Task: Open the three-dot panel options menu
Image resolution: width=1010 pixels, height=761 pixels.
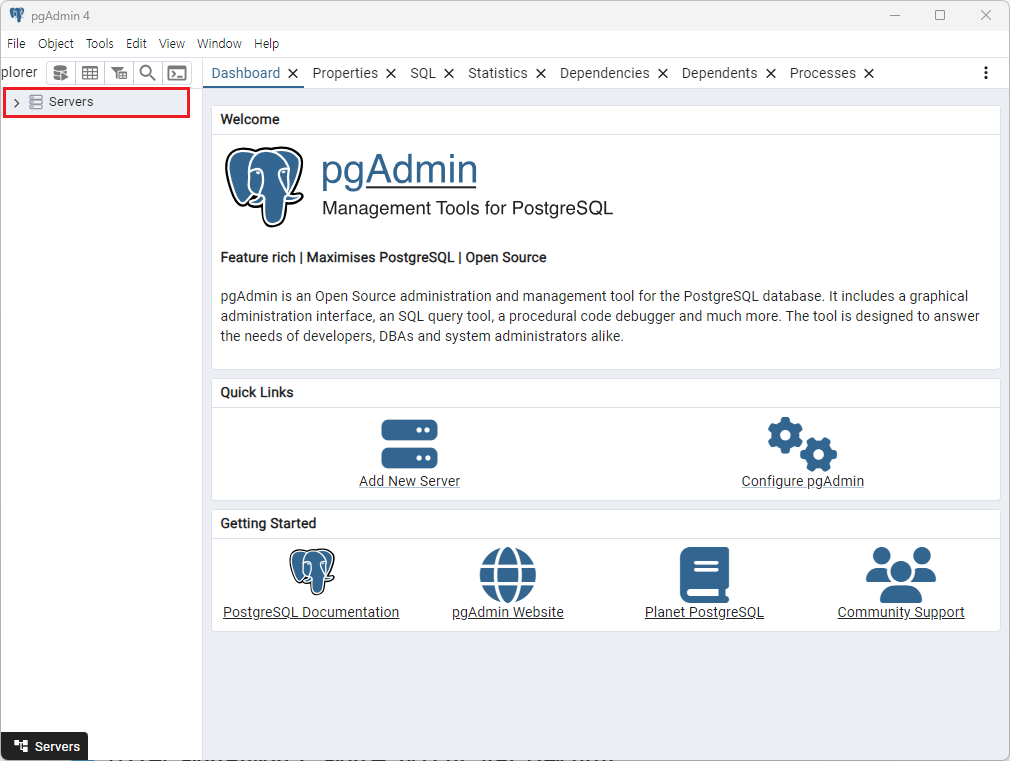Action: [986, 73]
